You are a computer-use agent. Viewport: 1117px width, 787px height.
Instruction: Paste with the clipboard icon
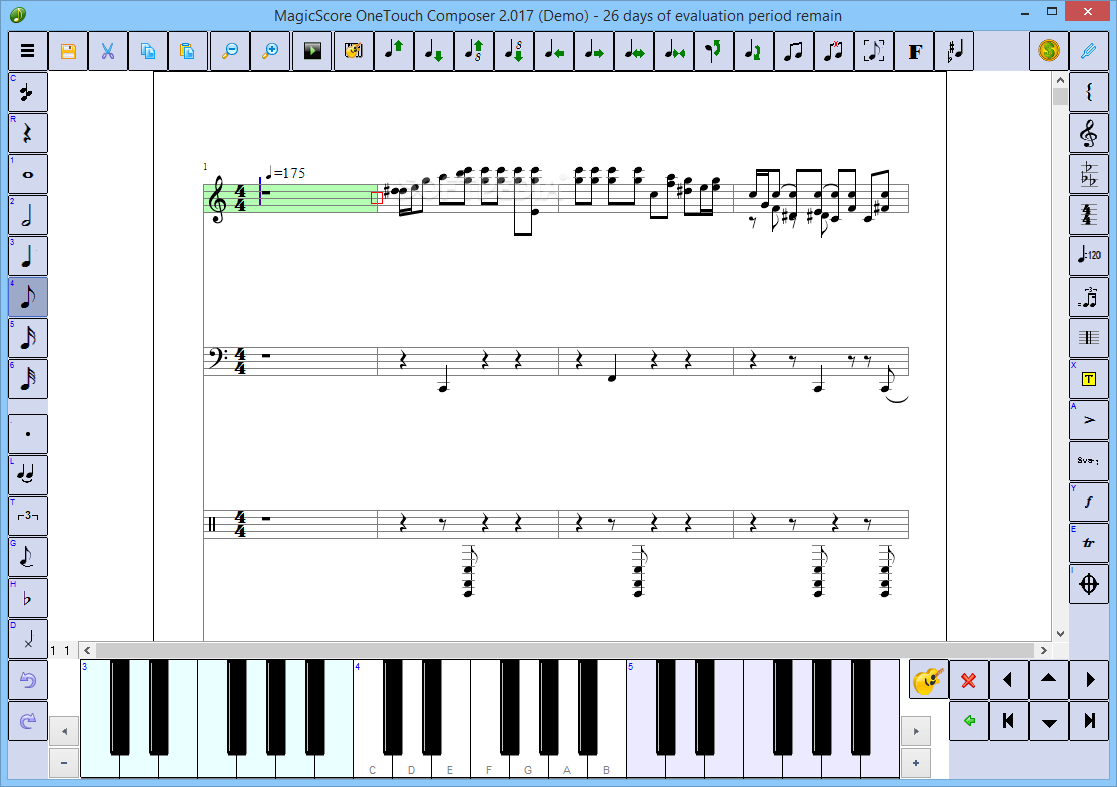[188, 51]
